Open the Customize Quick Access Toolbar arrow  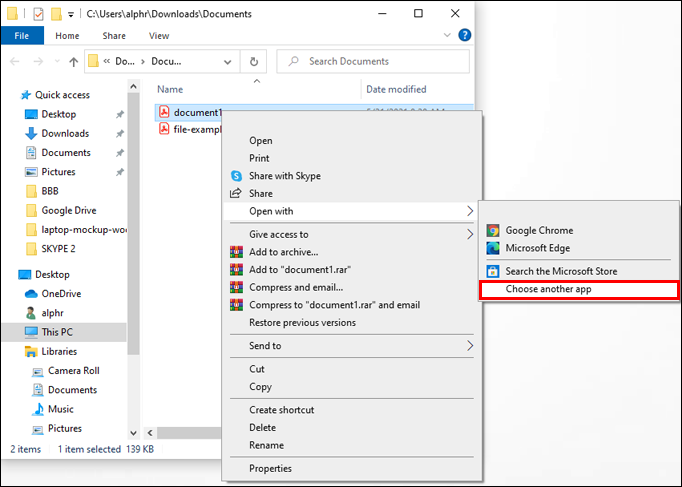[70, 14]
